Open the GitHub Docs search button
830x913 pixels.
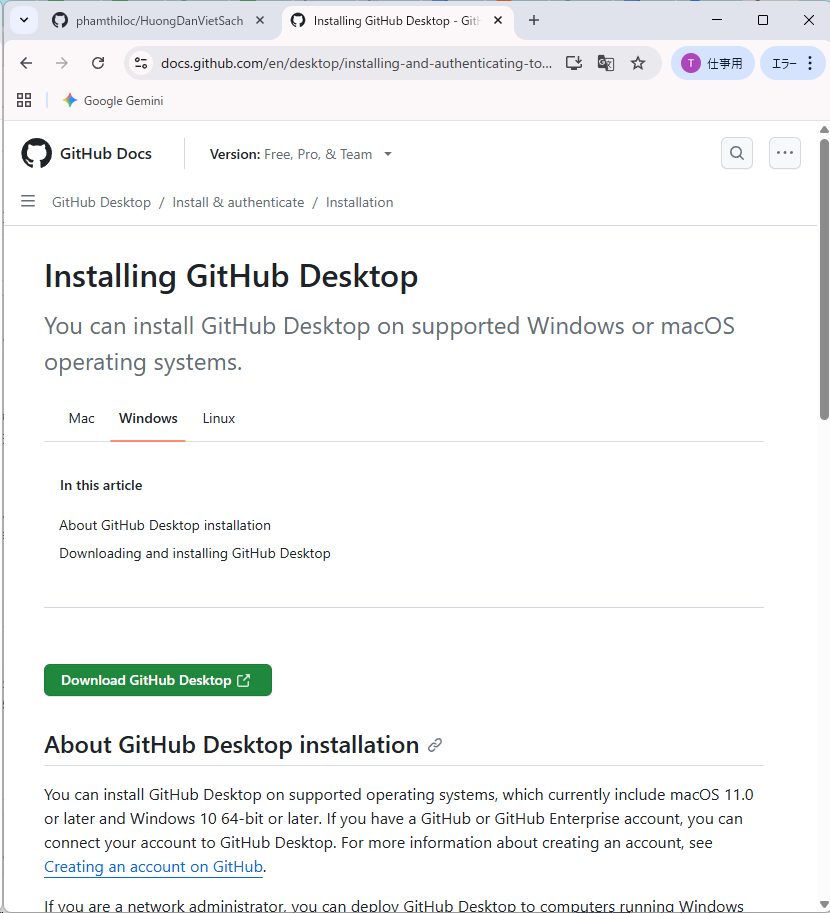click(737, 153)
